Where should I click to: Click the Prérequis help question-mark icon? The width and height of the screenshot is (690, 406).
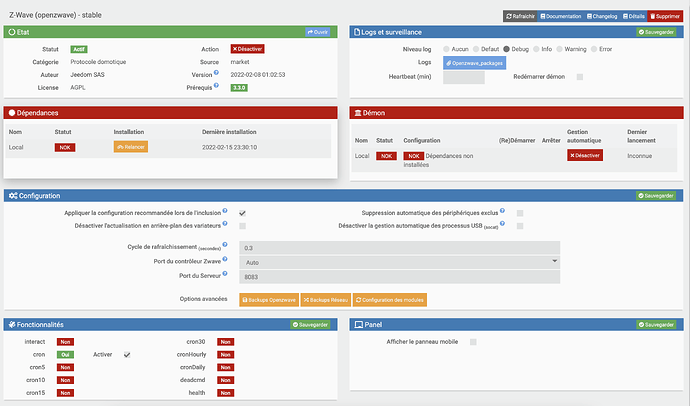click(216, 85)
